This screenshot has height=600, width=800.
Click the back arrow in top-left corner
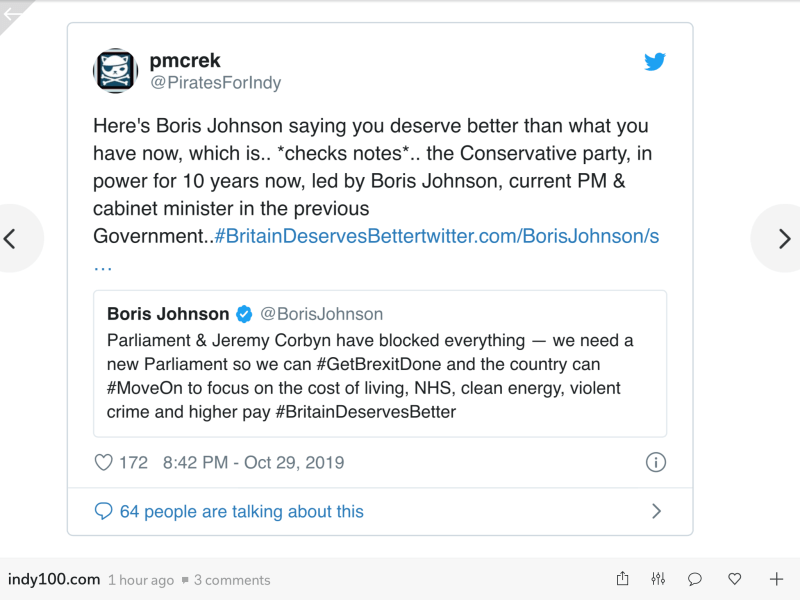(13, 13)
